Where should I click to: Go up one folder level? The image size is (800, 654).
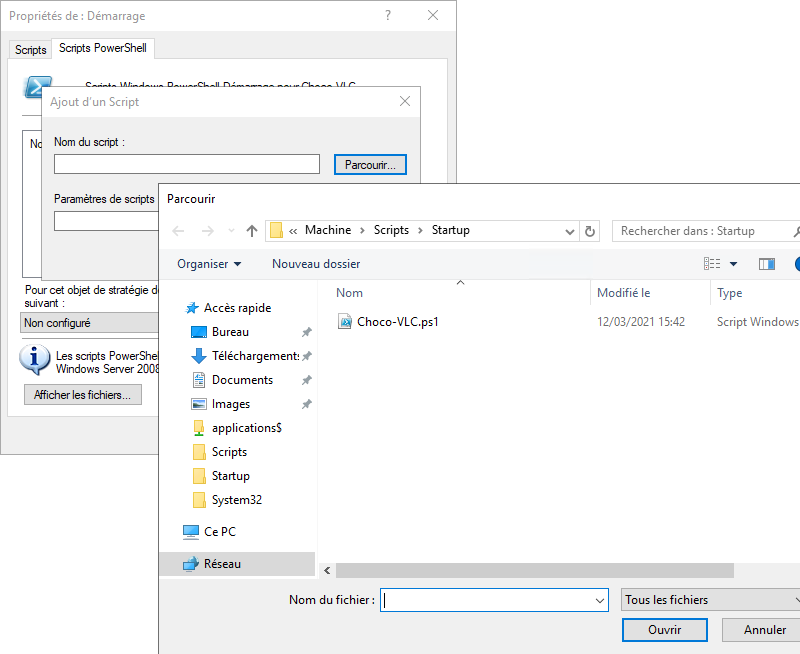252,231
